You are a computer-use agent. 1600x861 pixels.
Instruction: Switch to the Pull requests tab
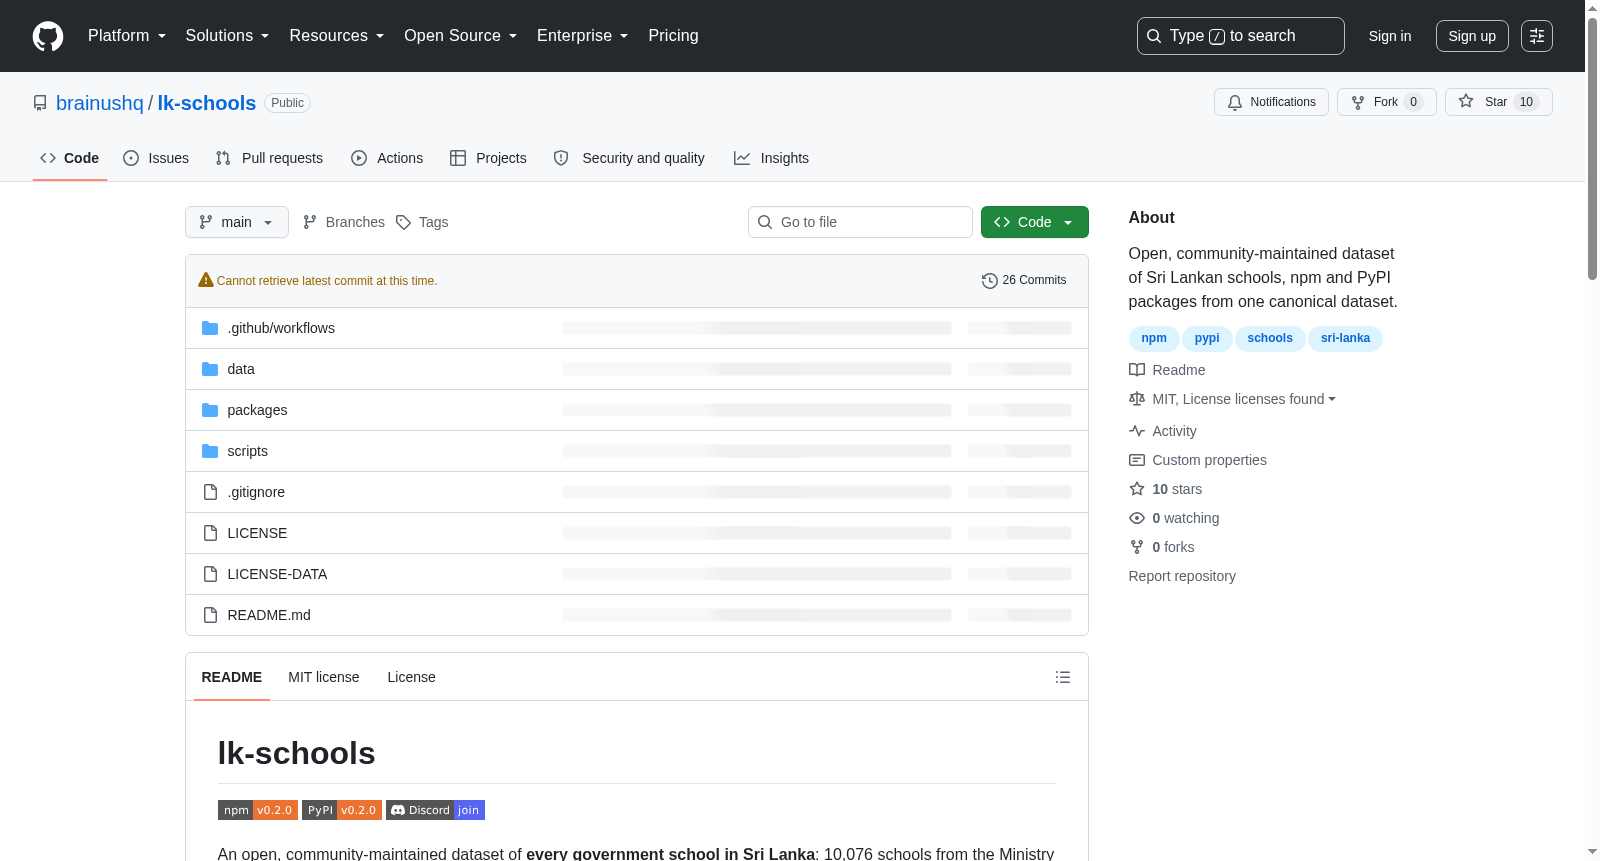point(269,158)
